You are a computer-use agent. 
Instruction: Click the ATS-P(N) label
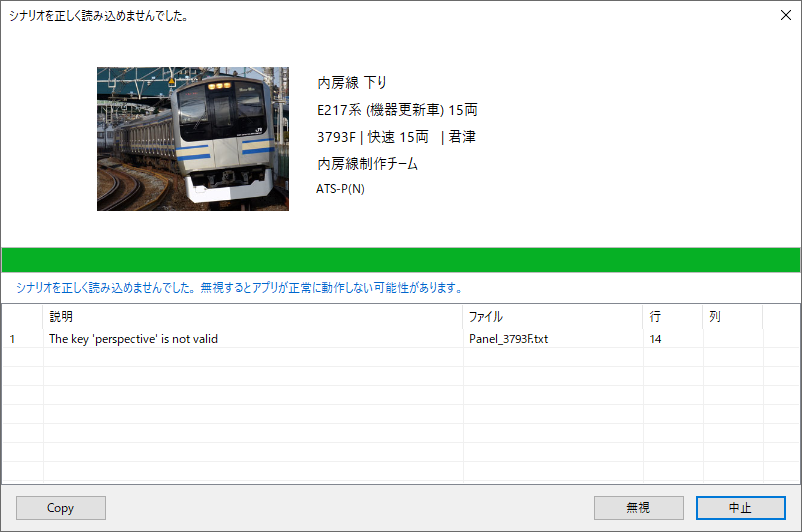[x=341, y=188]
